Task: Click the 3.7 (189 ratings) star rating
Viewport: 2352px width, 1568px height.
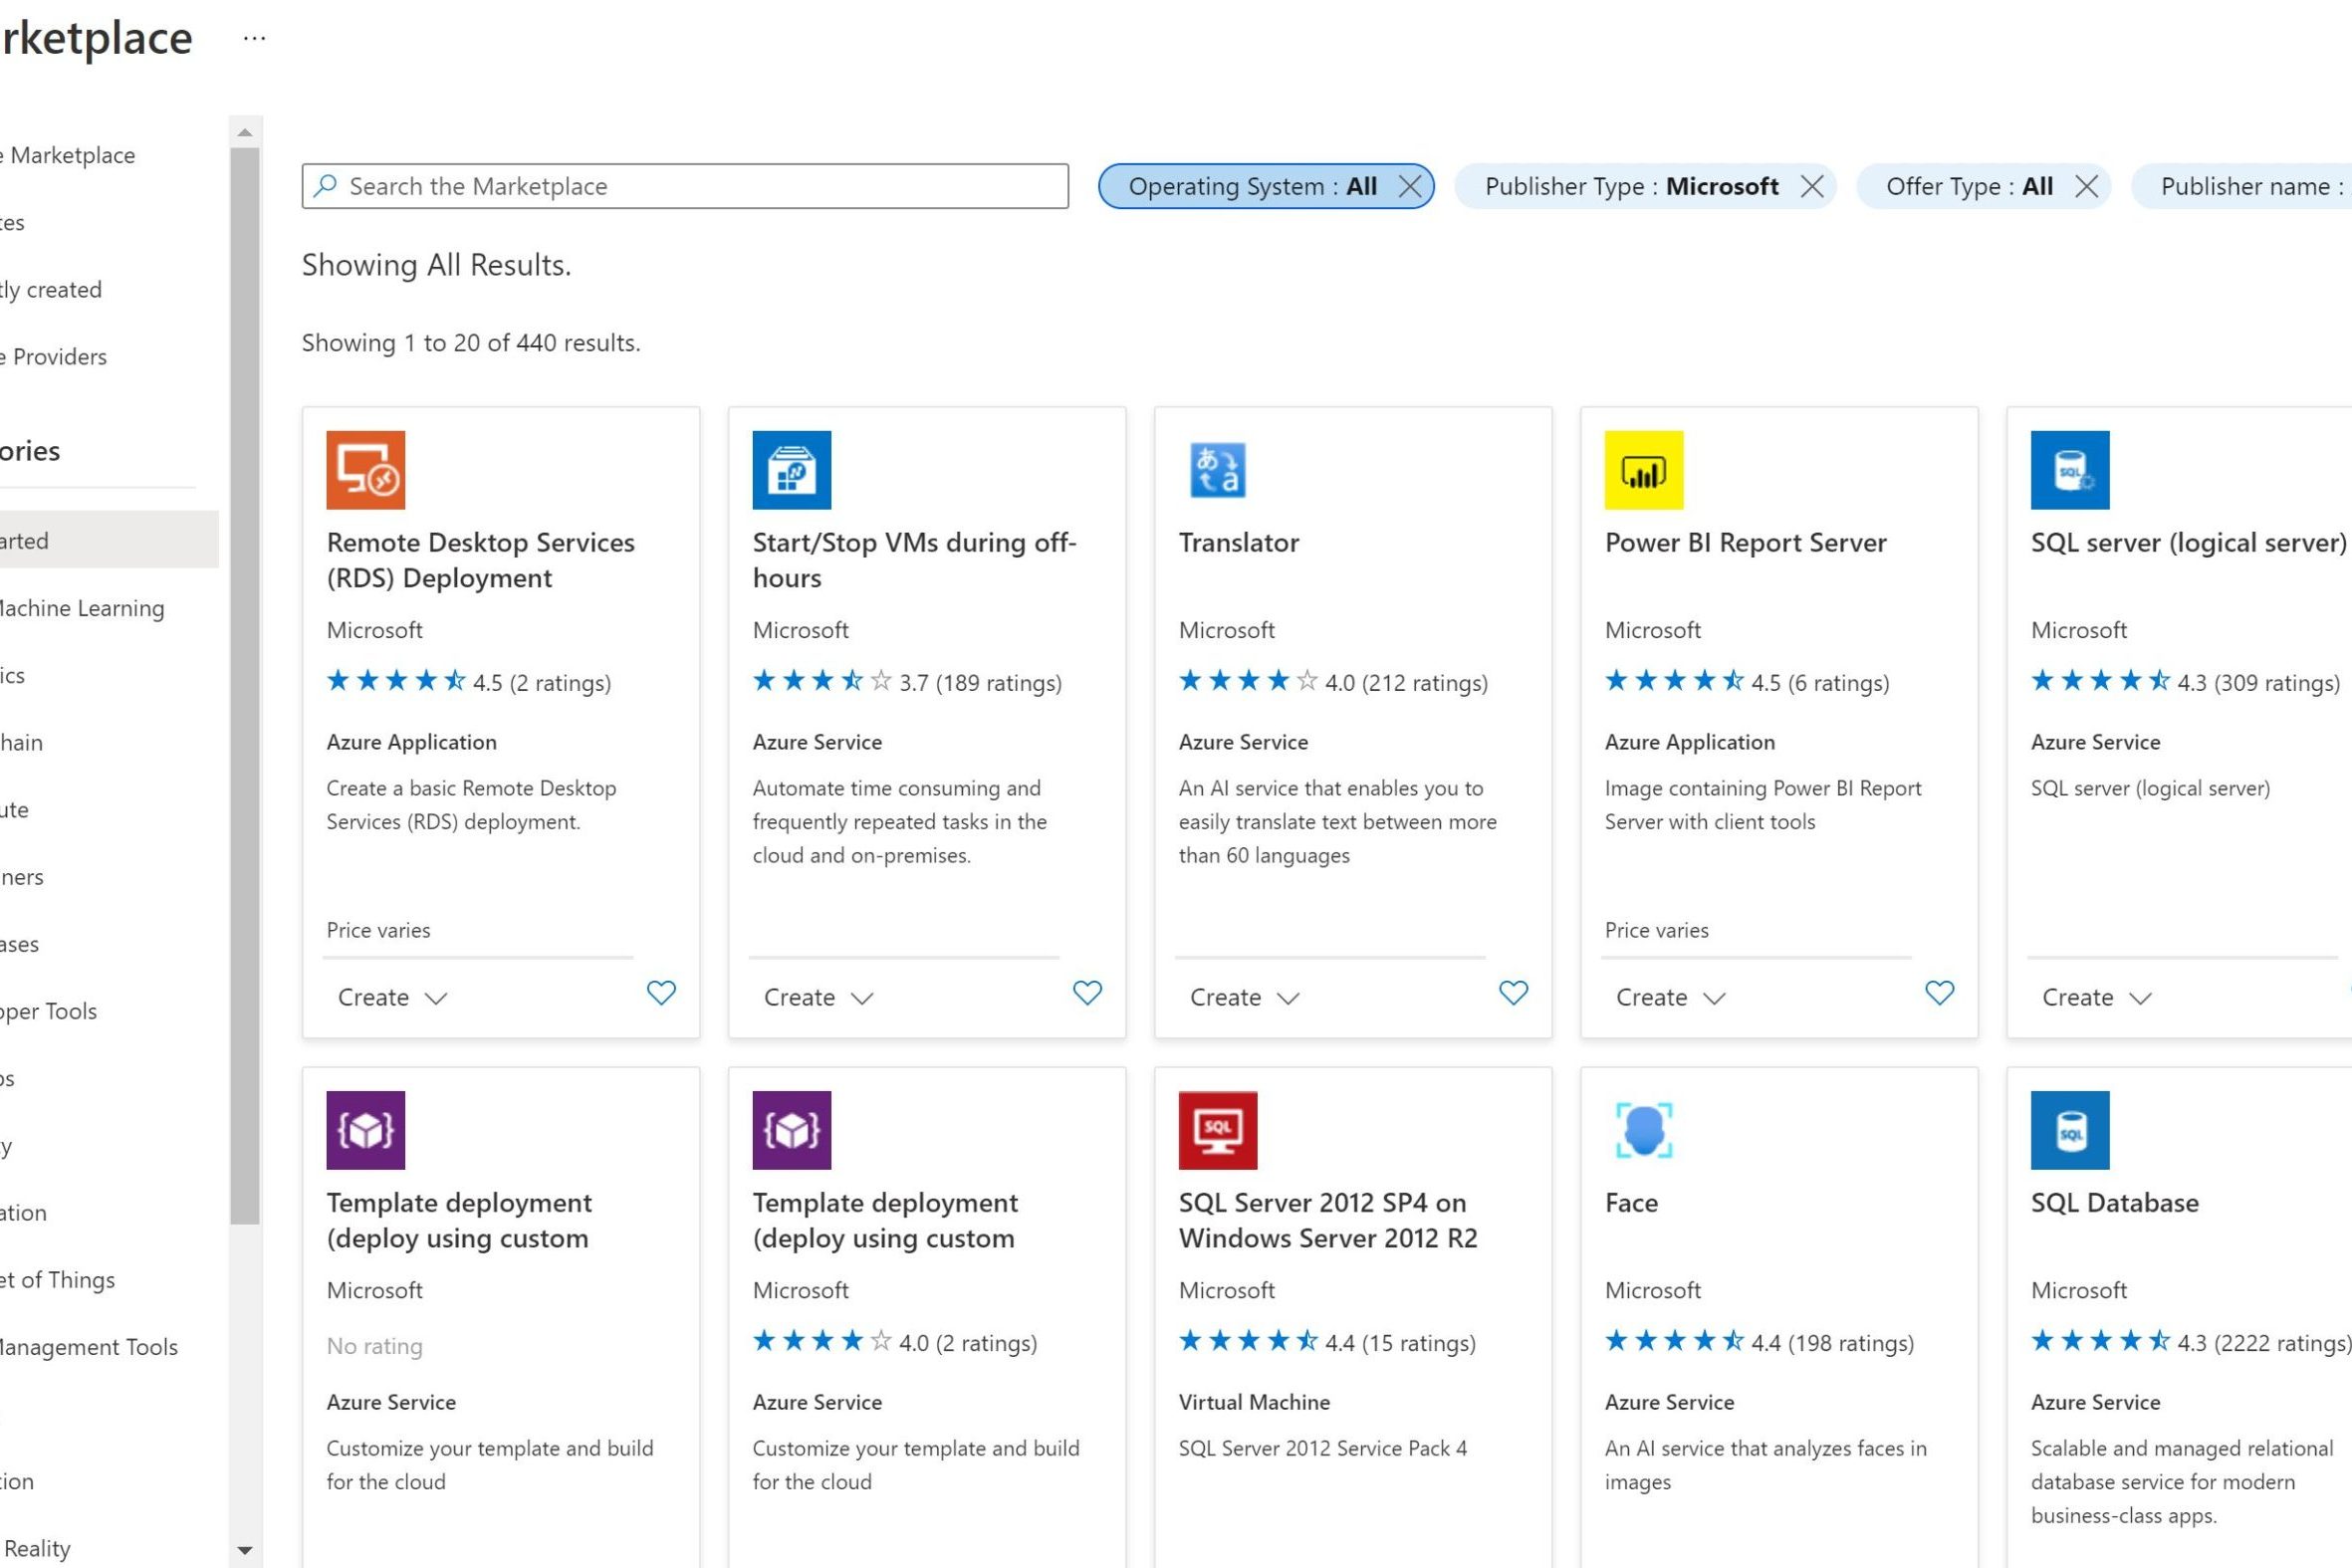Action: click(x=907, y=682)
